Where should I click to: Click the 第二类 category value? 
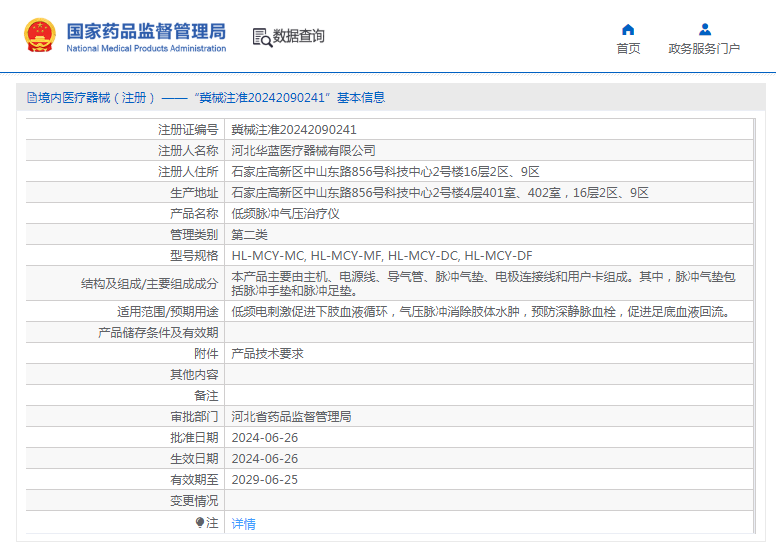249,235
